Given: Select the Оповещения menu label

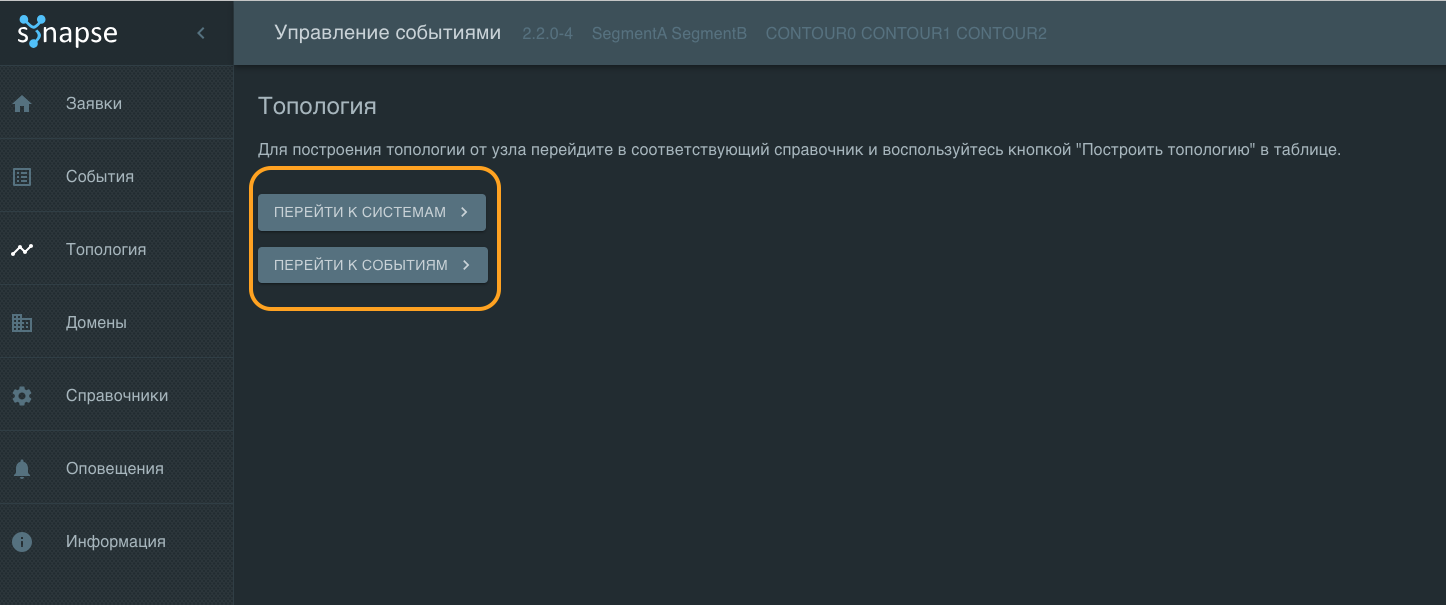Looking at the screenshot, I should (x=115, y=469).
